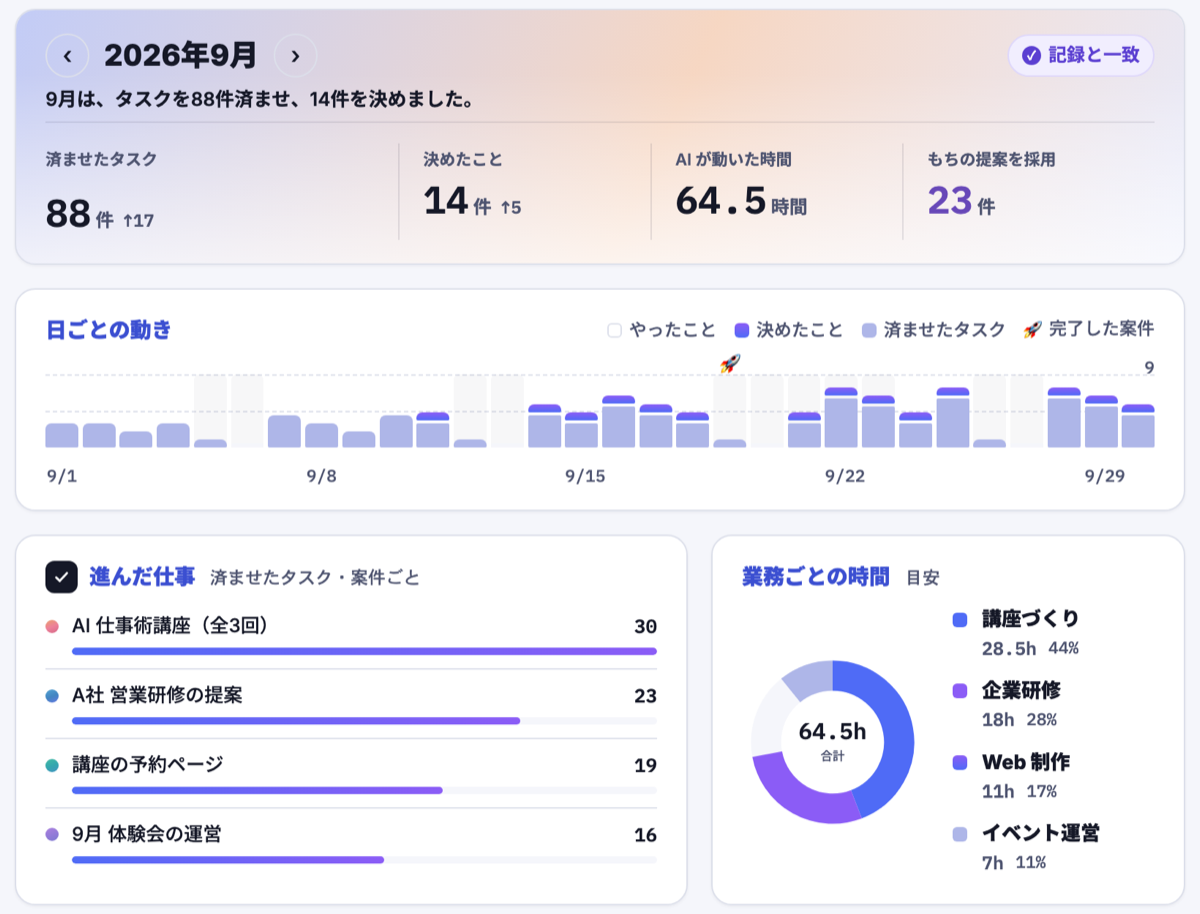1200x914 pixels.
Task: Click the value 30 in AI 仕事術講座 row
Action: pyautogui.click(x=645, y=627)
